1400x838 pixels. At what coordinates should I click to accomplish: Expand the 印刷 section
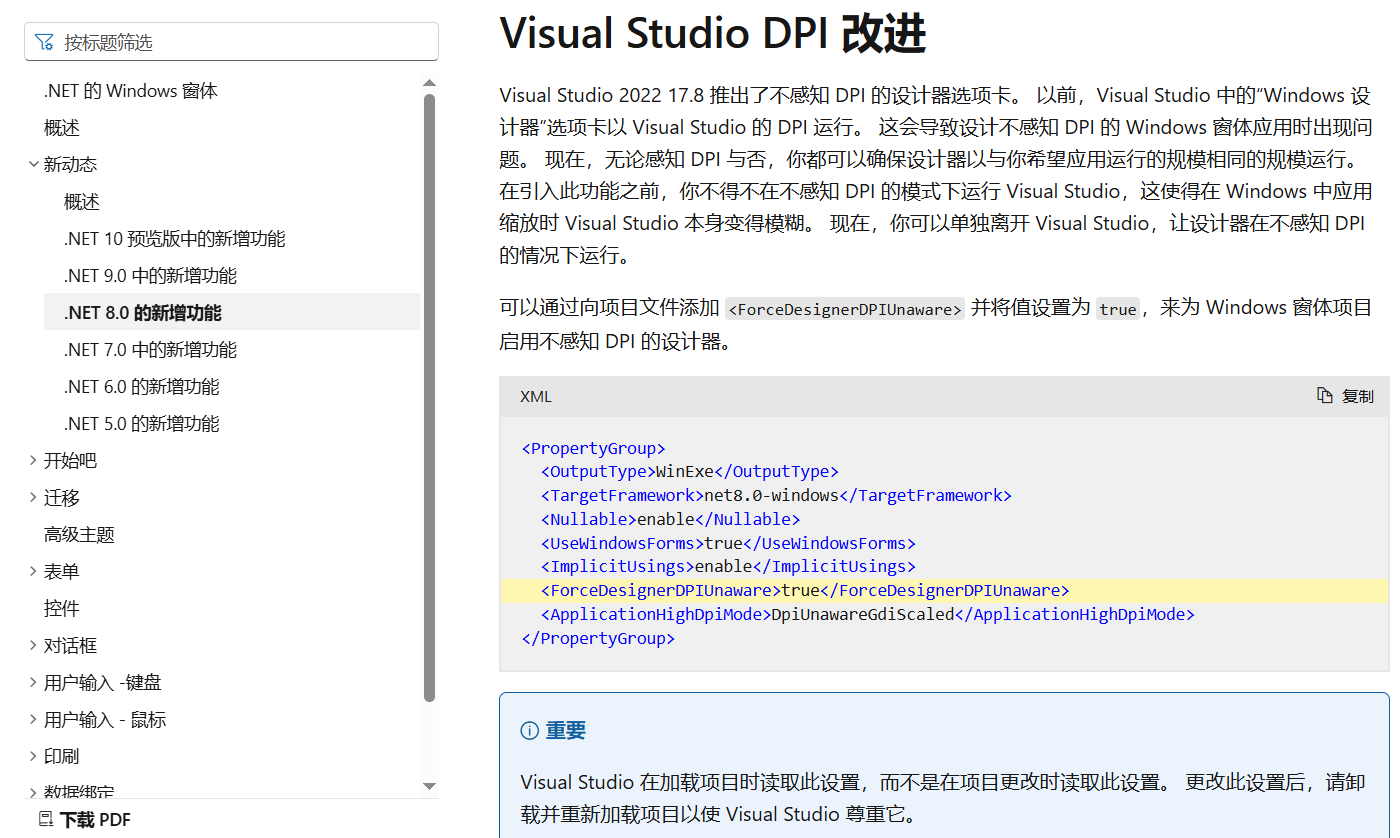coord(34,756)
